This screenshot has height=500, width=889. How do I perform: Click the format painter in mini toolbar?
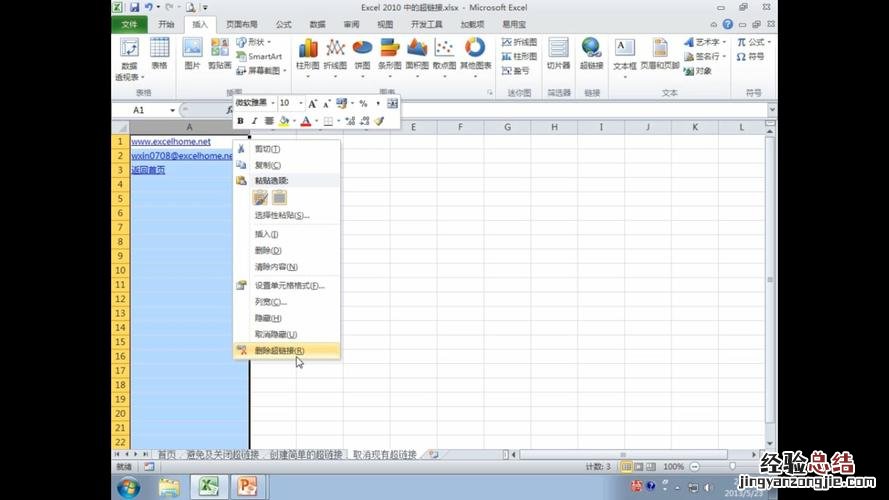379,121
